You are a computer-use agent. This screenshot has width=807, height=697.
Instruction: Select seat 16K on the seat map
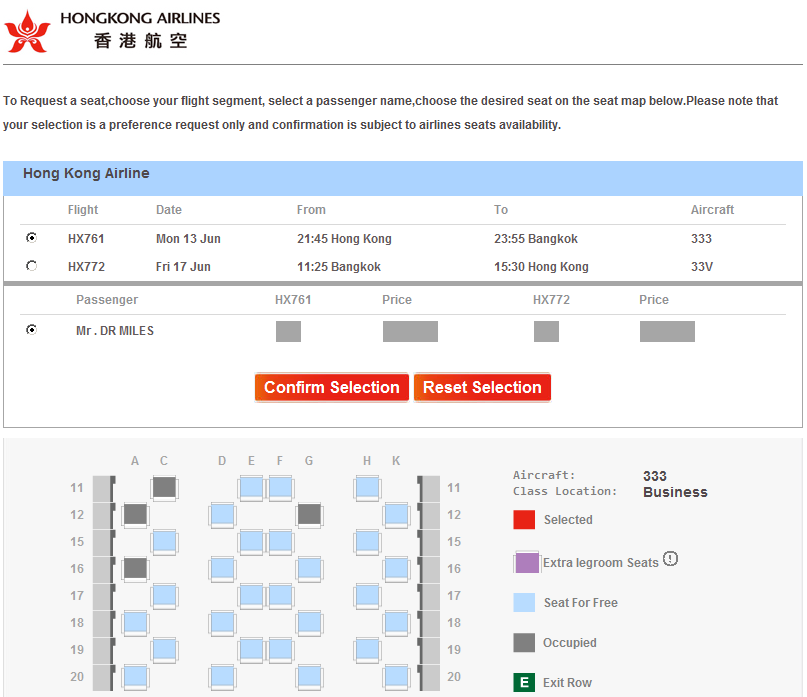[396, 569]
